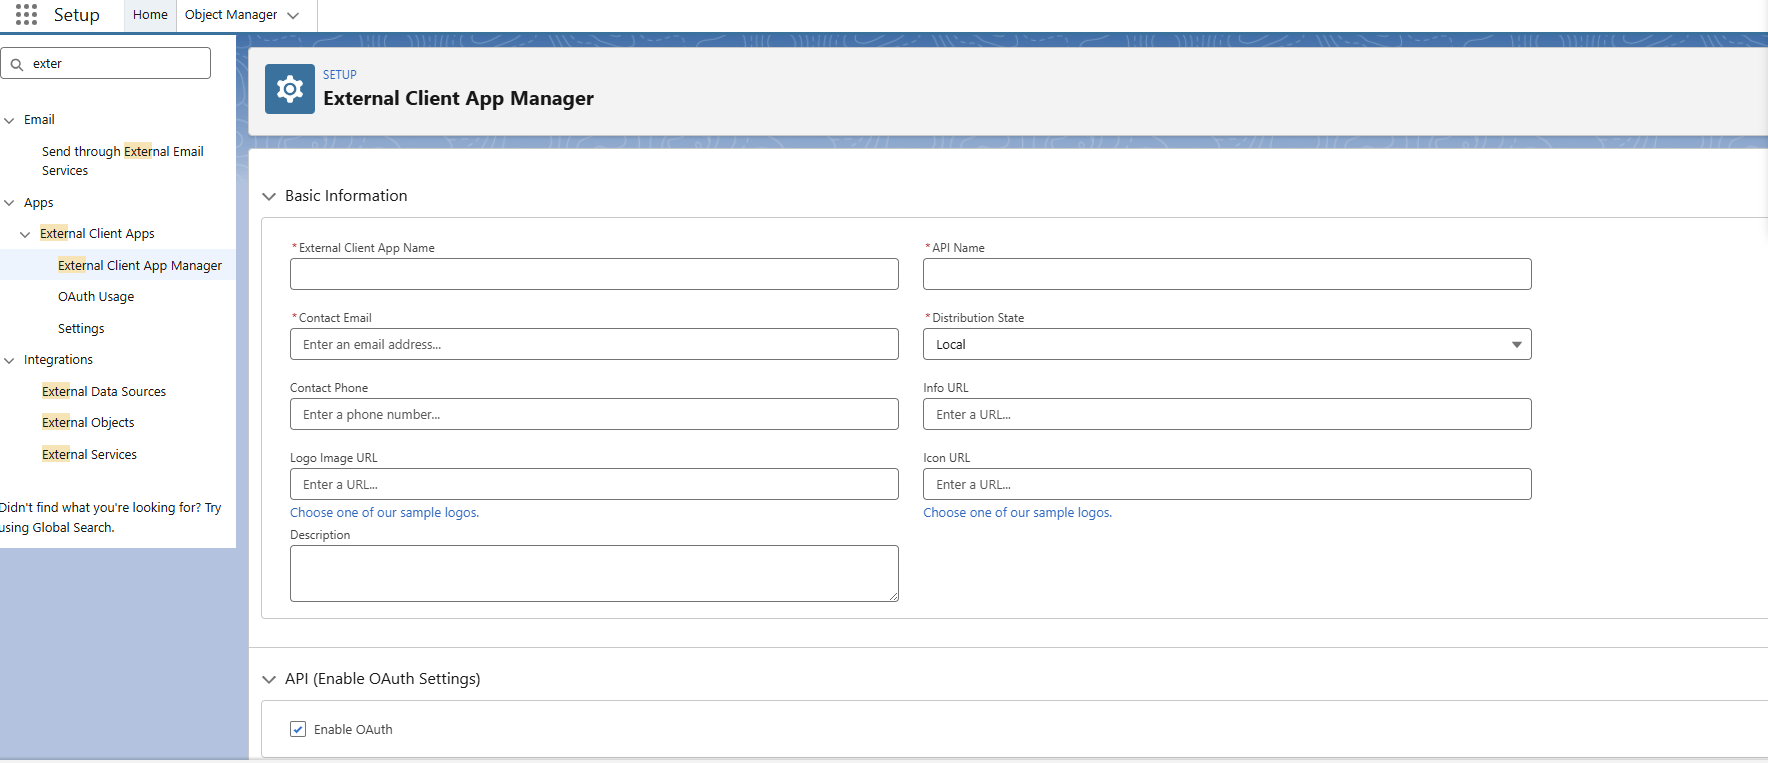Click the Quick Find search box

[x=106, y=63]
